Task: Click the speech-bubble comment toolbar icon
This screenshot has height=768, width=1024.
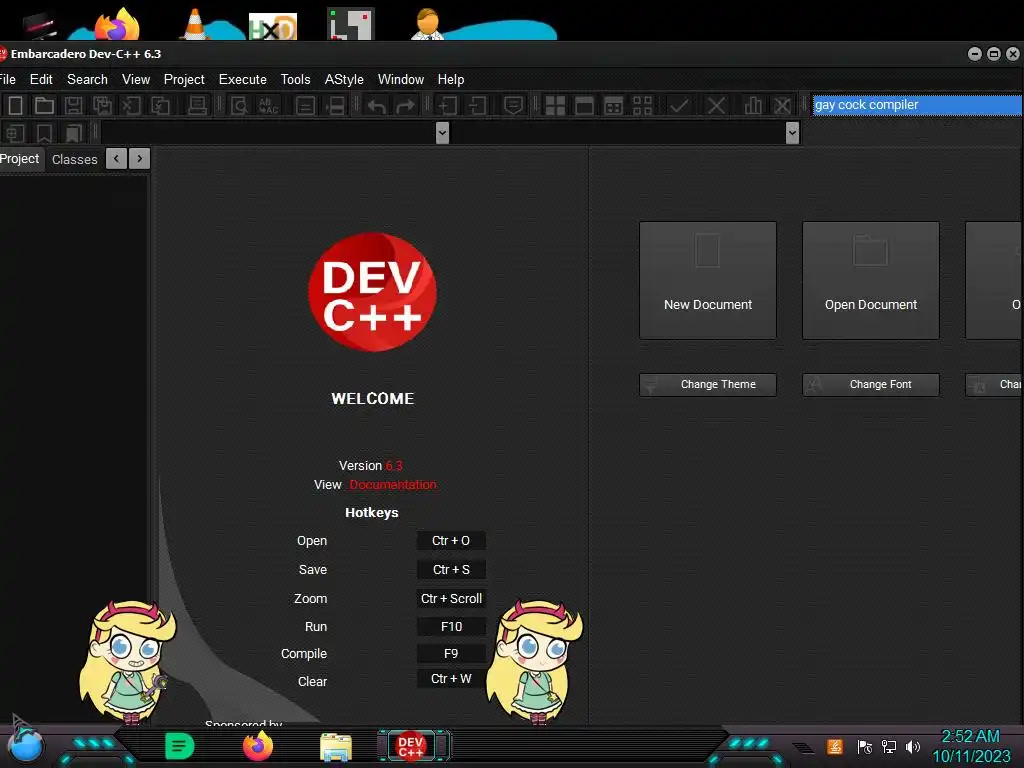Action: coord(513,105)
